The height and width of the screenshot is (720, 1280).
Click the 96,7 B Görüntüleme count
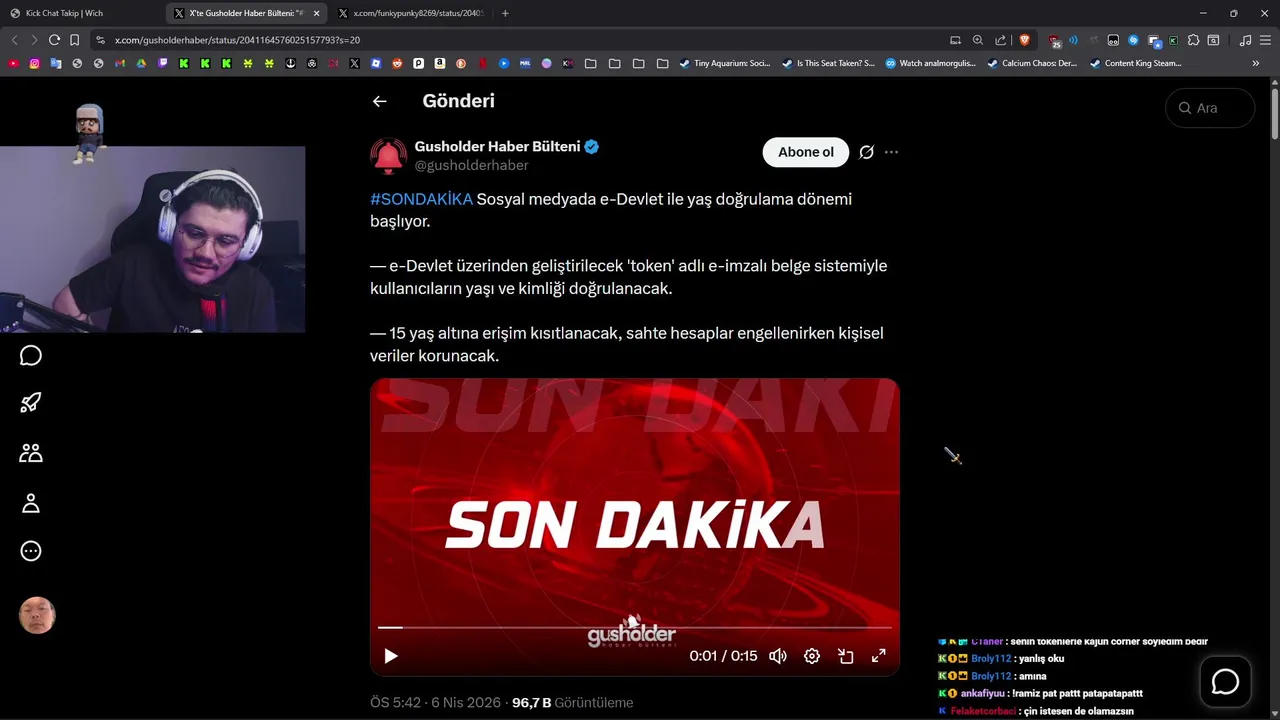(x=572, y=703)
